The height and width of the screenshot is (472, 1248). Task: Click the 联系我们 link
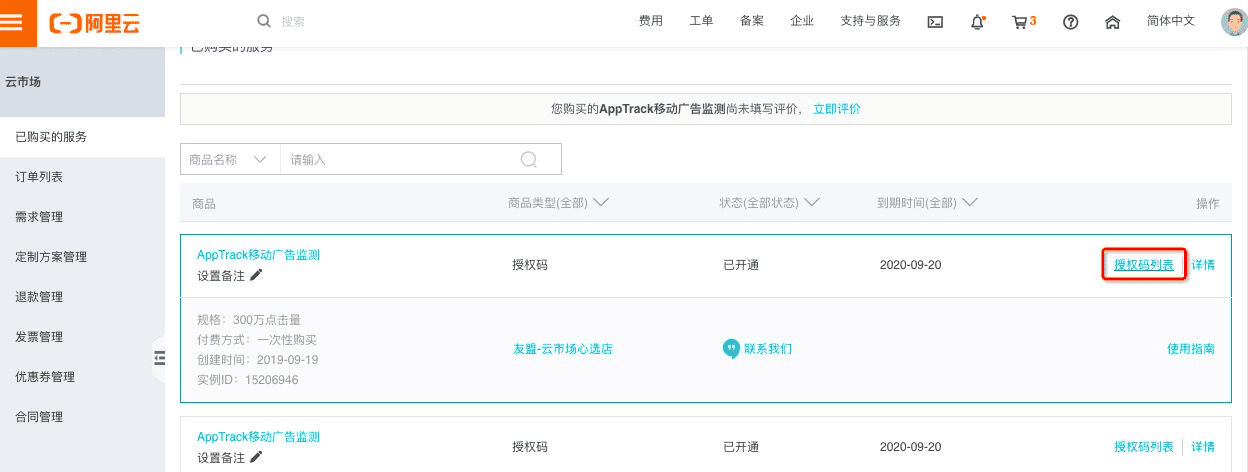pos(768,349)
